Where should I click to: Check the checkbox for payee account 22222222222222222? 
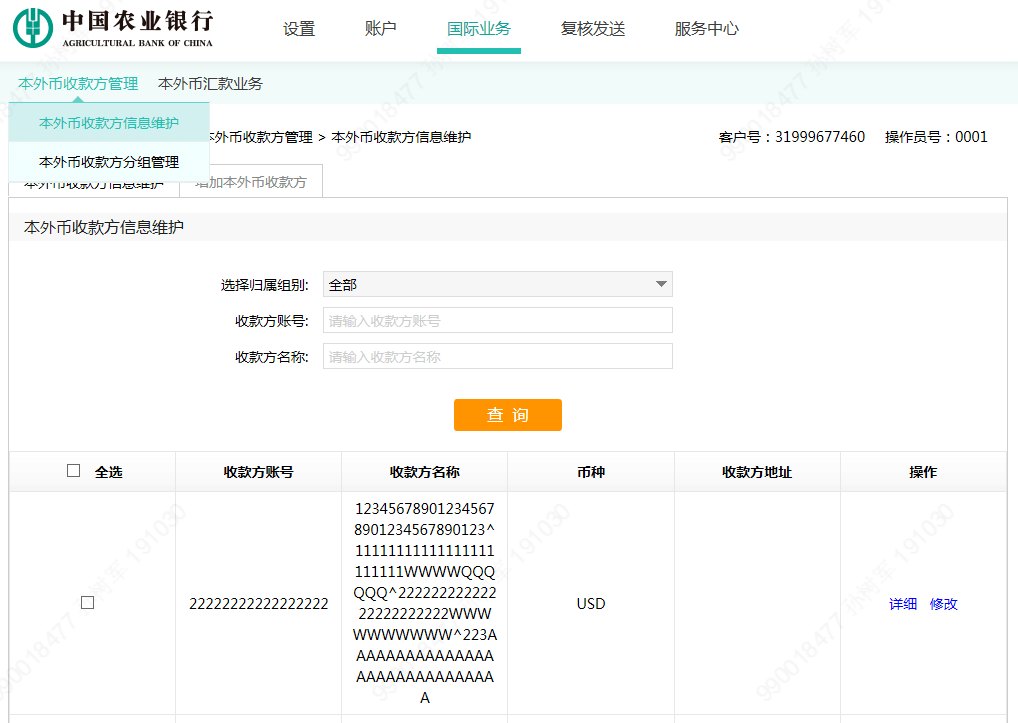88,603
